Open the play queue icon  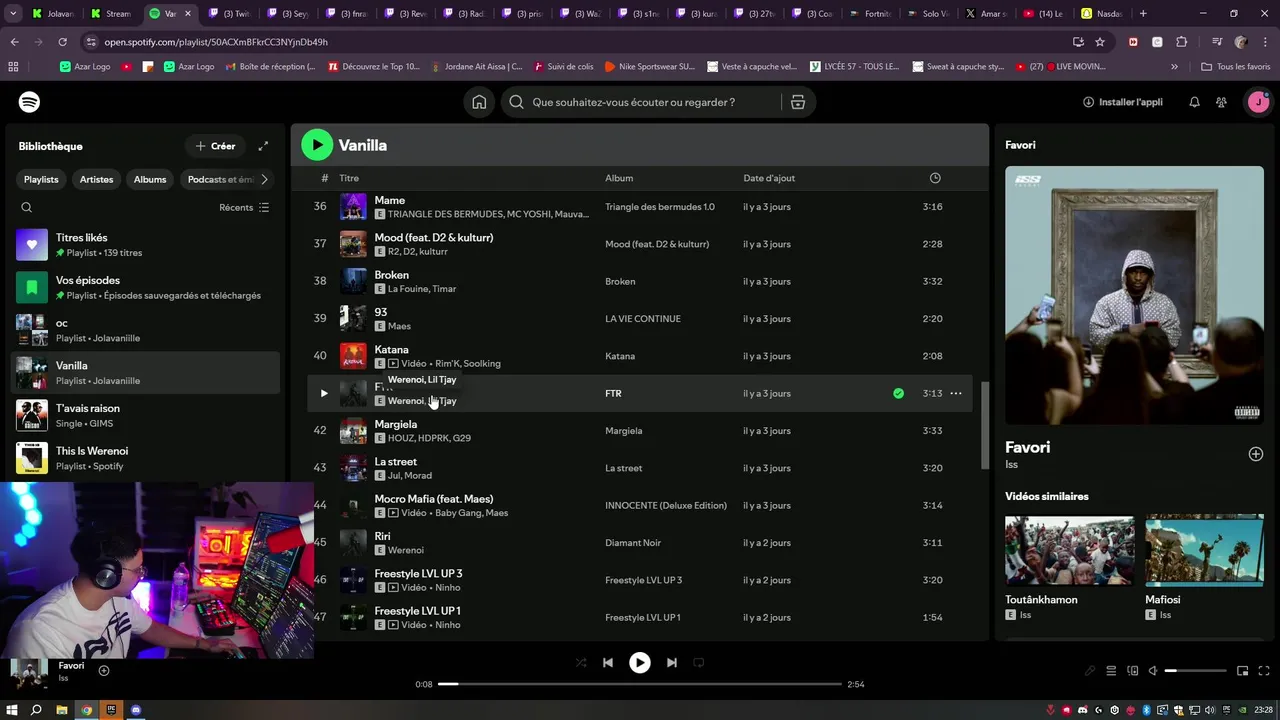(1111, 671)
